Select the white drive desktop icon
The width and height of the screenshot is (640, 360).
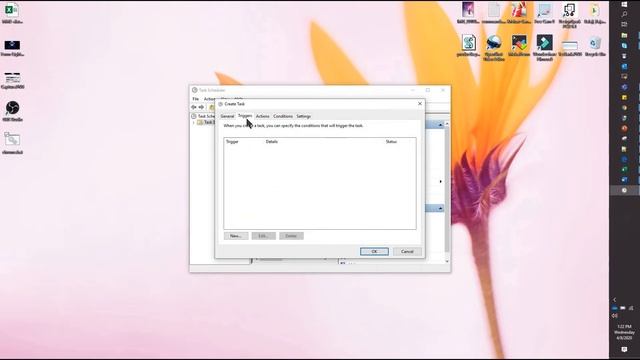coord(569,47)
